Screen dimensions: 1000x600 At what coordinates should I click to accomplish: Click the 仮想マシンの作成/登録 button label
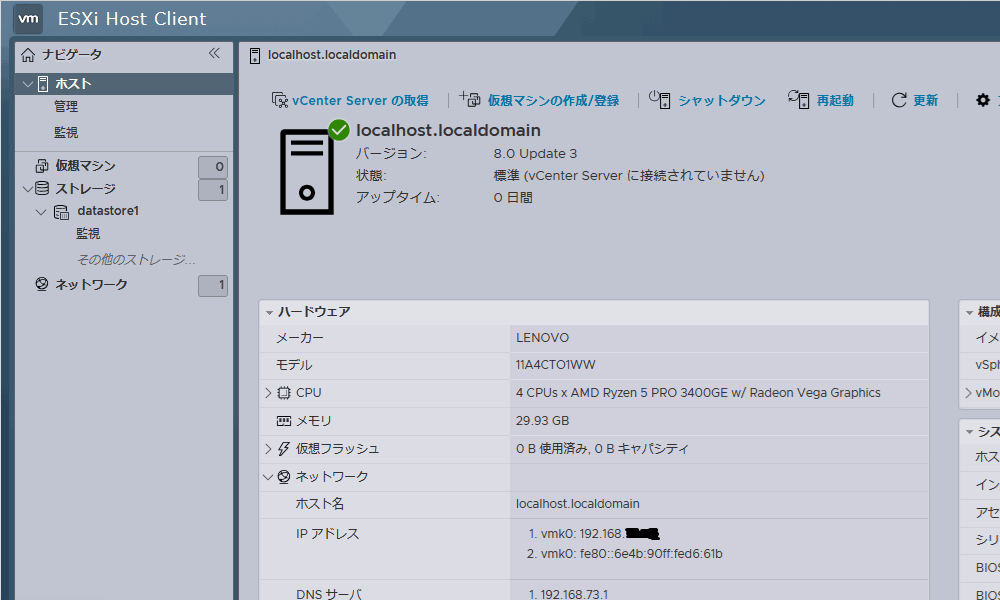coord(553,100)
